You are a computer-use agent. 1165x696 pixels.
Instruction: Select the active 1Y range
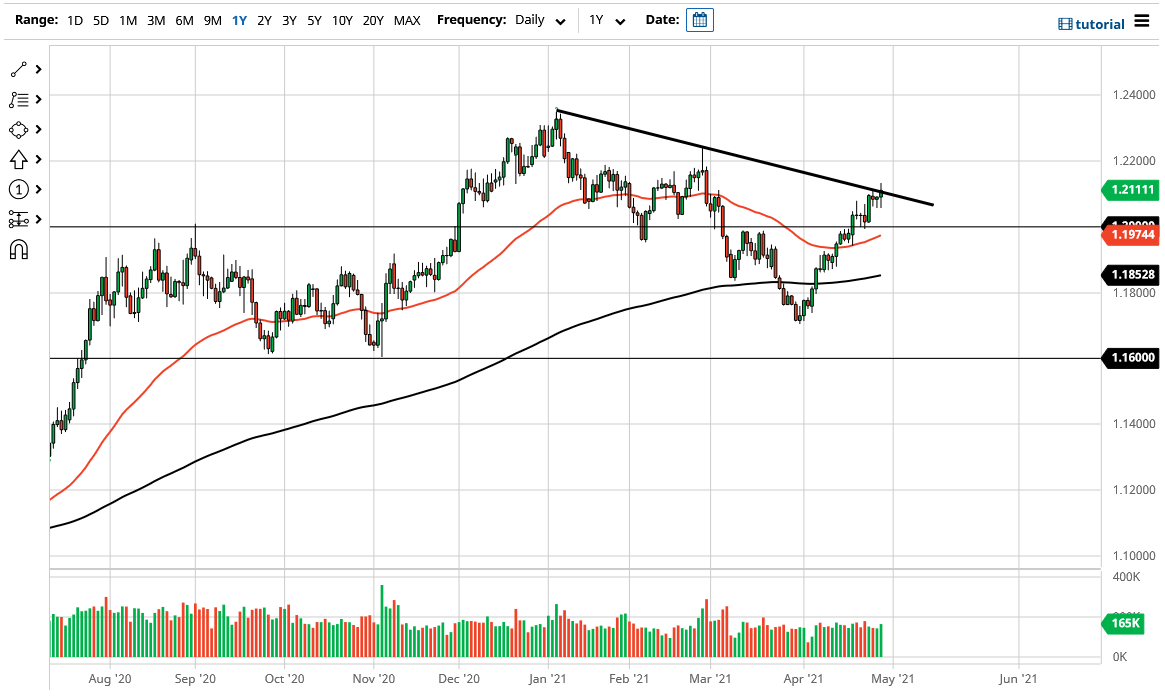[x=239, y=20]
